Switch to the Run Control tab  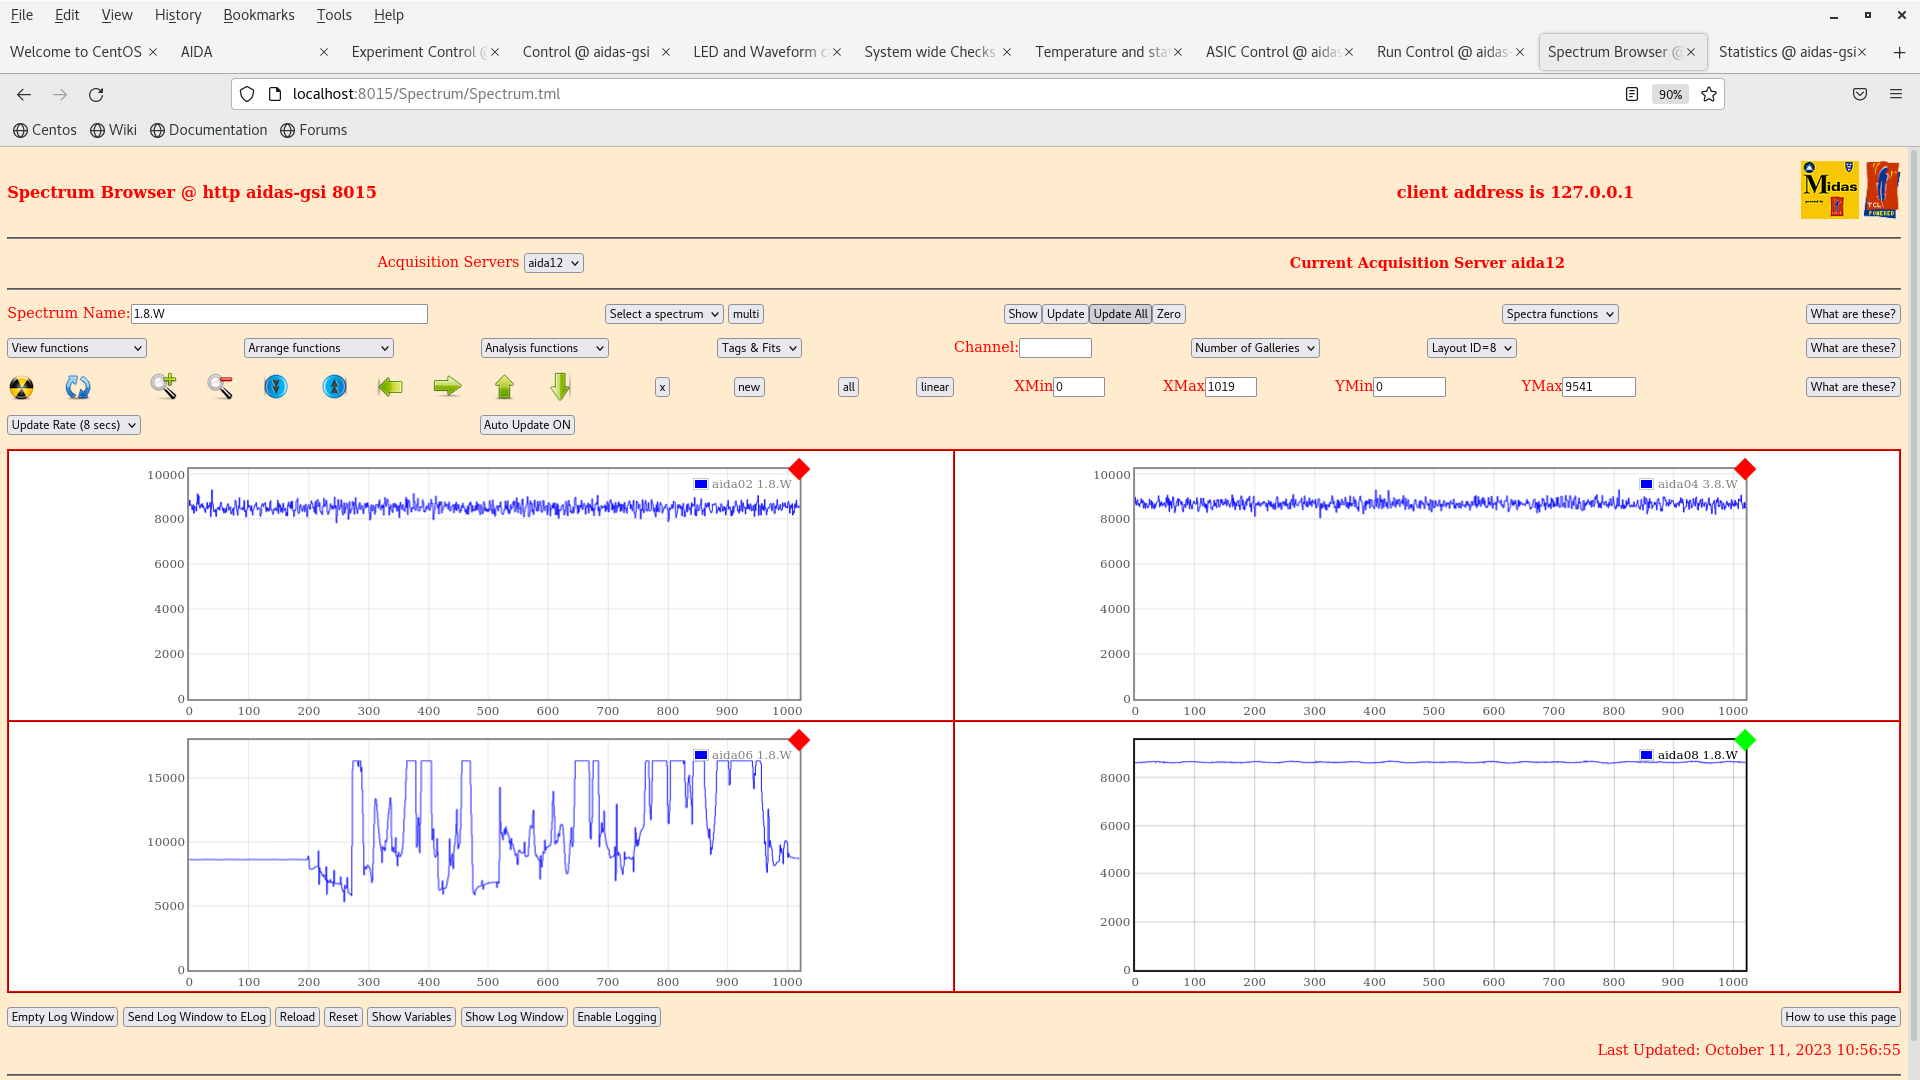(x=1441, y=52)
